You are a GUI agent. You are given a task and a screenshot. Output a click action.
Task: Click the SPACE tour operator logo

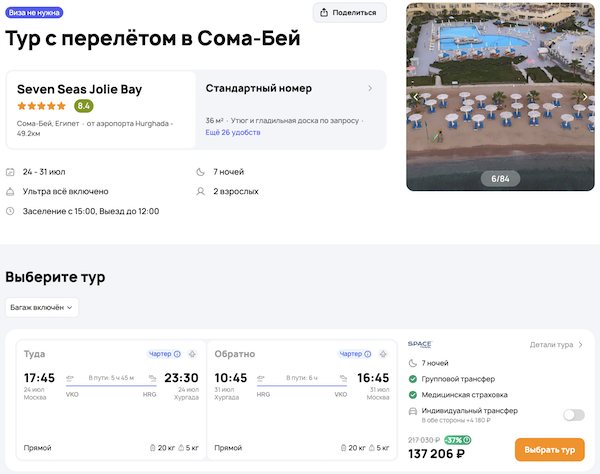[x=421, y=345]
